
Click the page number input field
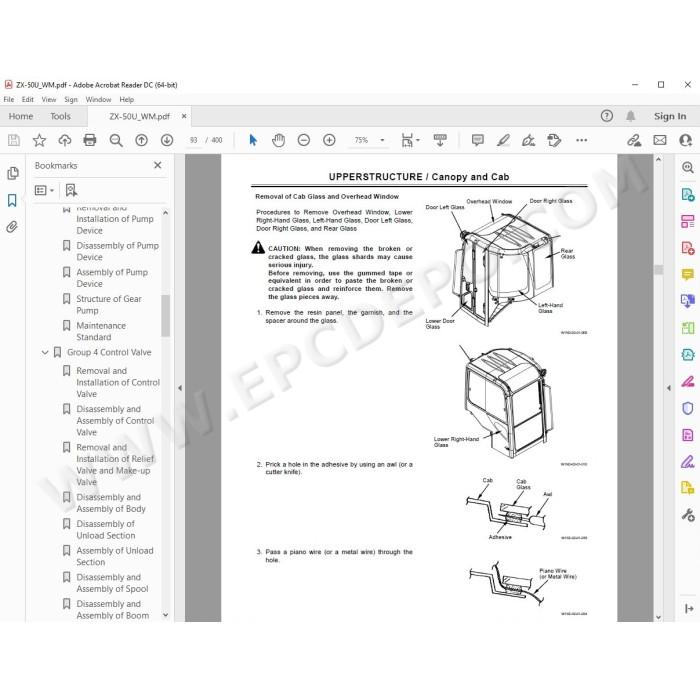coord(193,140)
